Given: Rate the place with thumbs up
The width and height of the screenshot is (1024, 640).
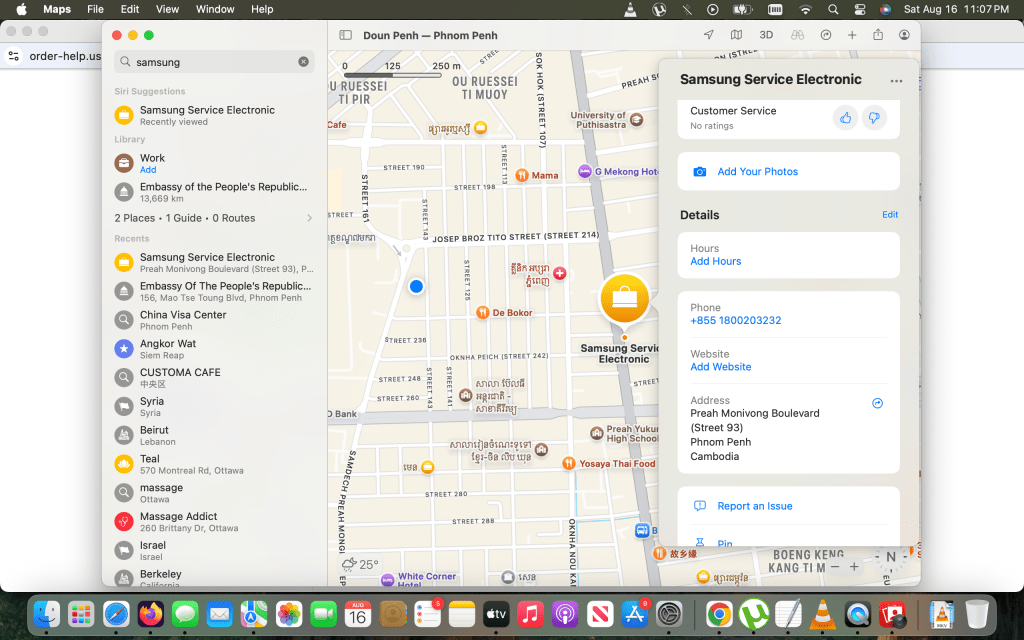Looking at the screenshot, I should click(846, 118).
